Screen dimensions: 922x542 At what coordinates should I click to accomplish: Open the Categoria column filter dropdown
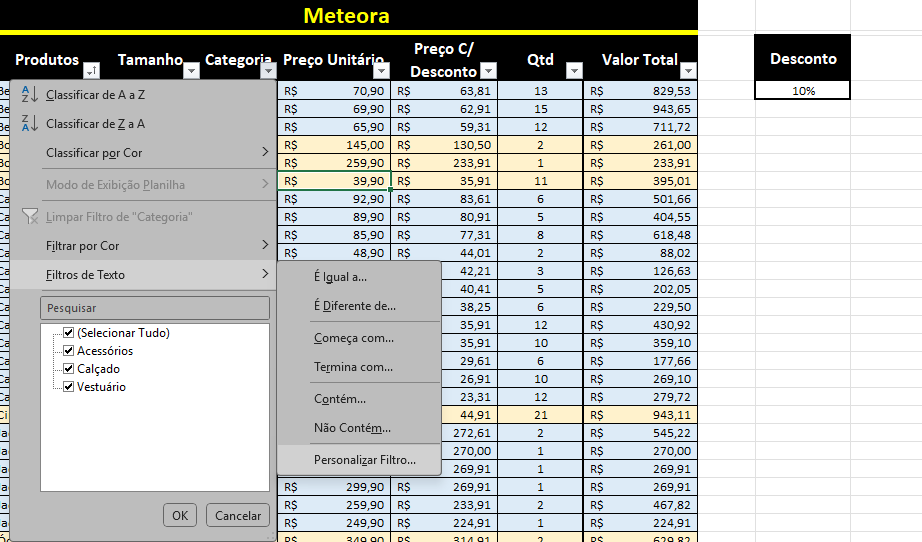point(268,71)
